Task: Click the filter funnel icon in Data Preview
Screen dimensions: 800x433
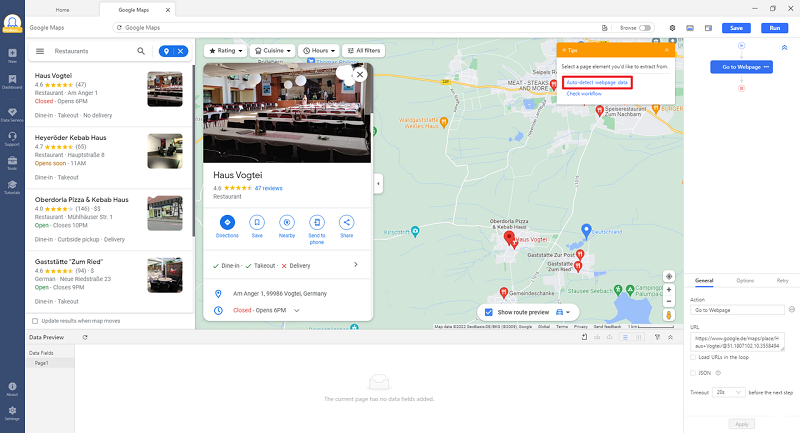Action: (x=657, y=337)
